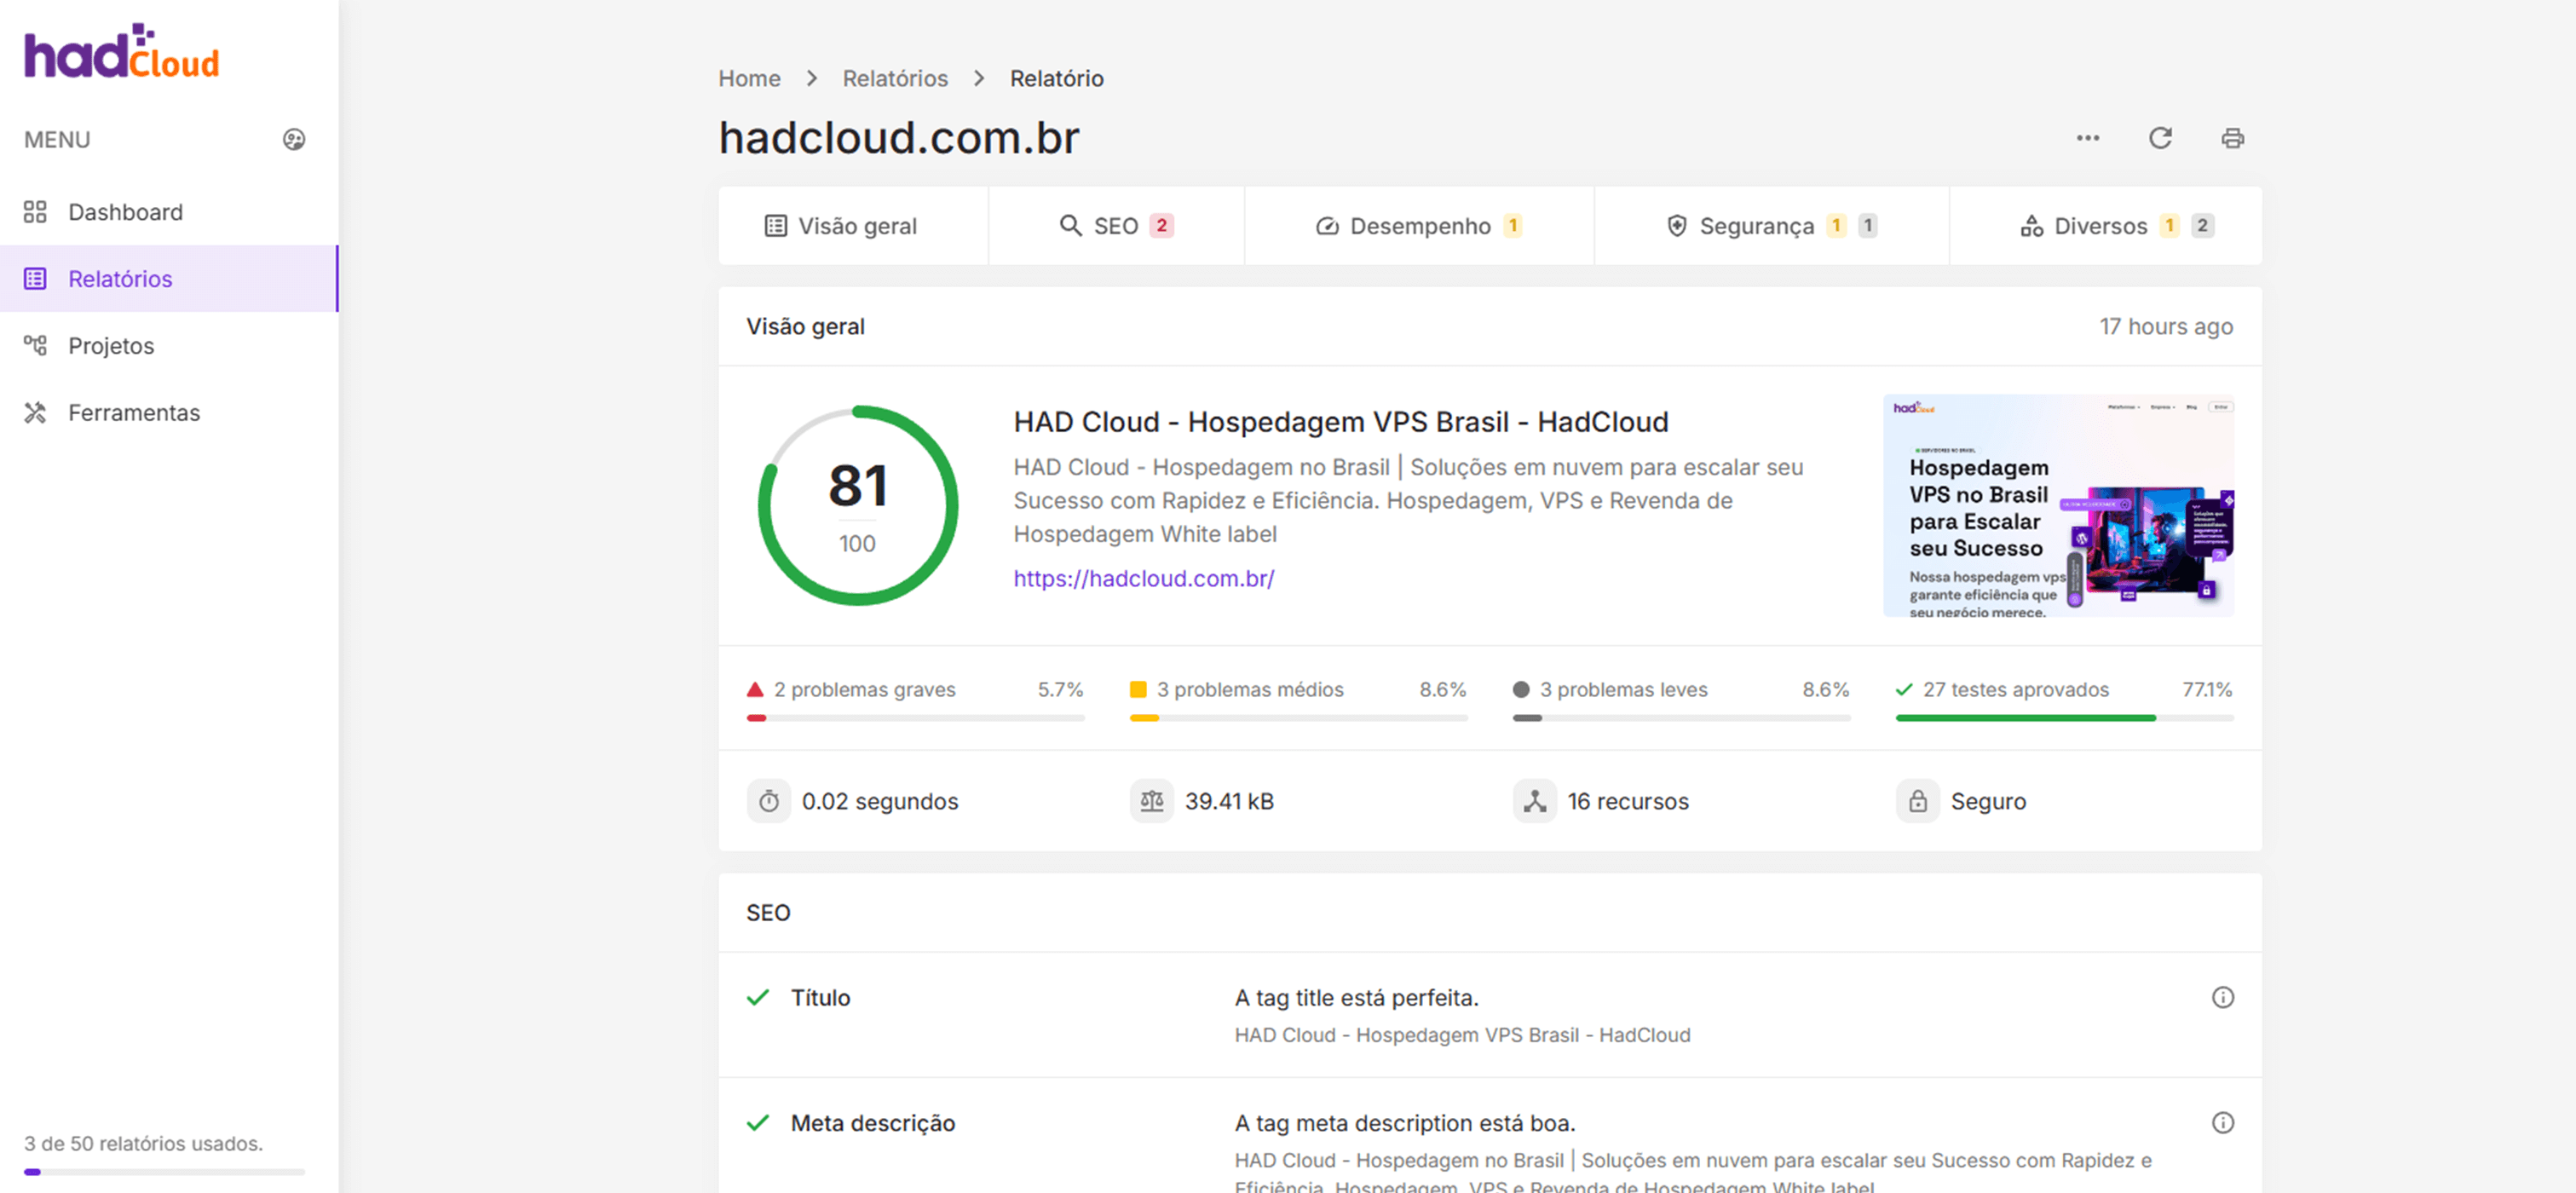Viewport: 2576px width, 1193px height.
Task: Click the shield icon on Segurança tab
Action: 1677,226
